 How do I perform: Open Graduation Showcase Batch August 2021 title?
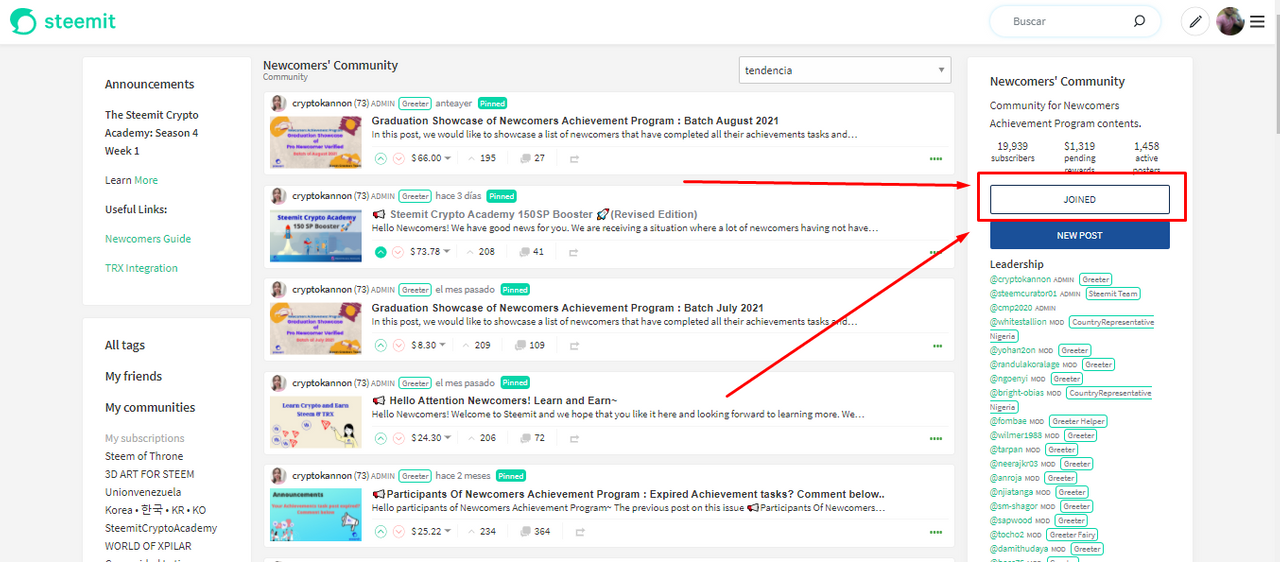[575, 121]
